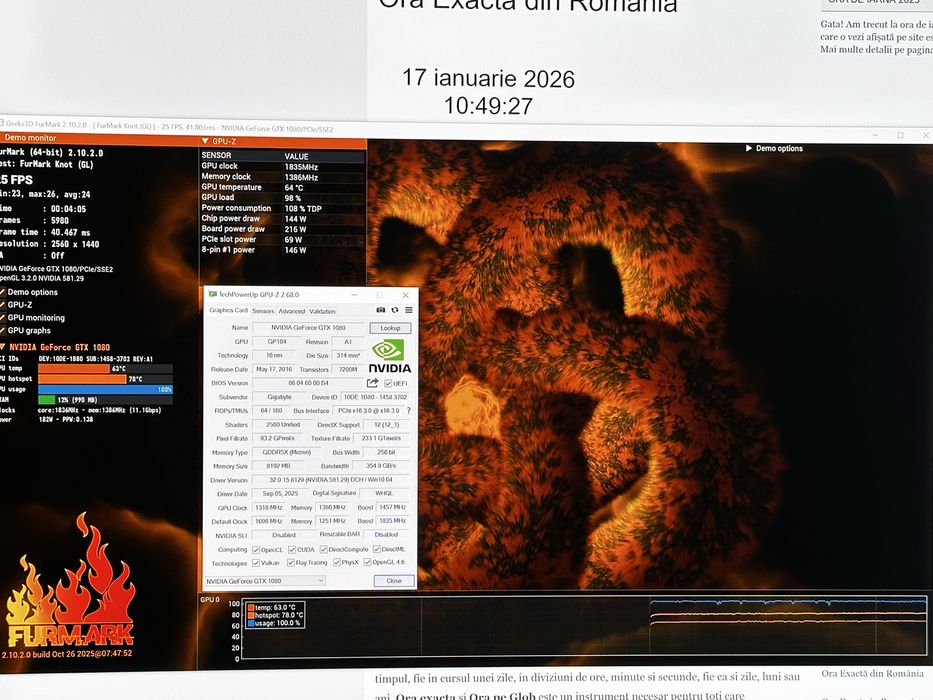Click the 'Ora Exacta din Romania' sidebar link
This screenshot has height=700, width=933.
point(872,674)
